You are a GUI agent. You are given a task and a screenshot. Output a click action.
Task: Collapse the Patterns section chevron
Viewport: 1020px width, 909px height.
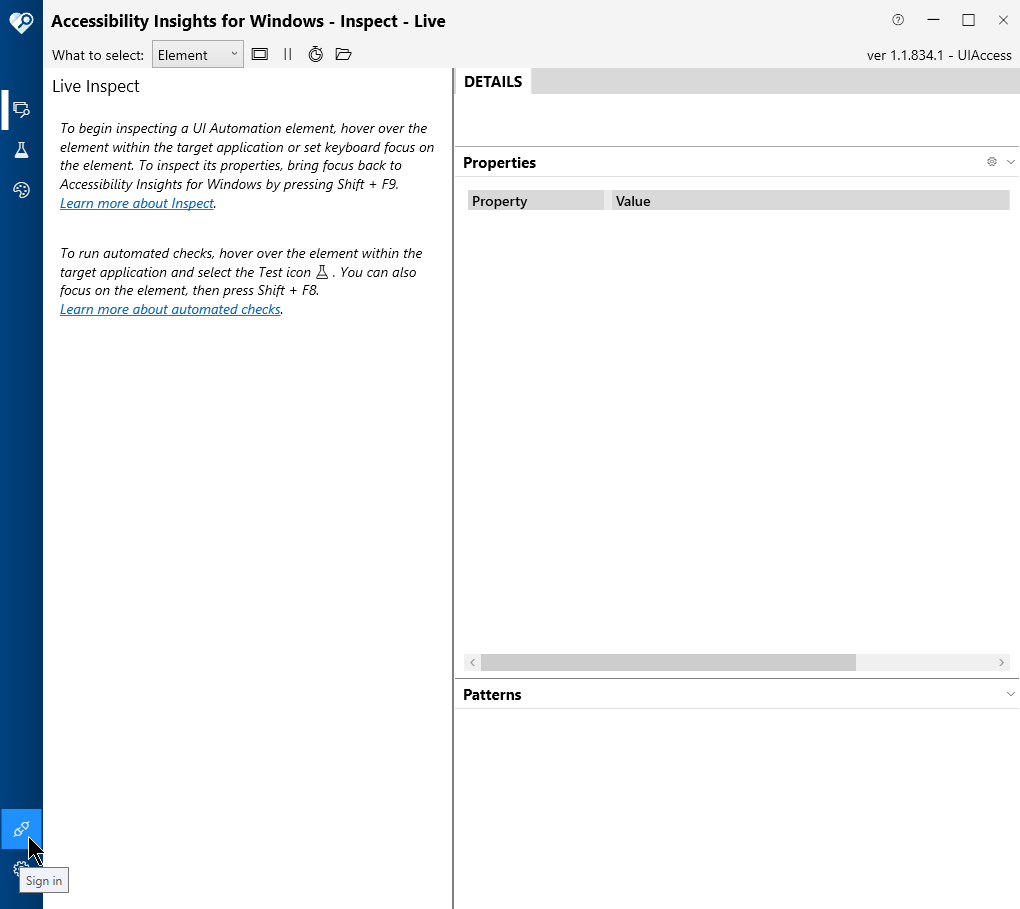1010,694
